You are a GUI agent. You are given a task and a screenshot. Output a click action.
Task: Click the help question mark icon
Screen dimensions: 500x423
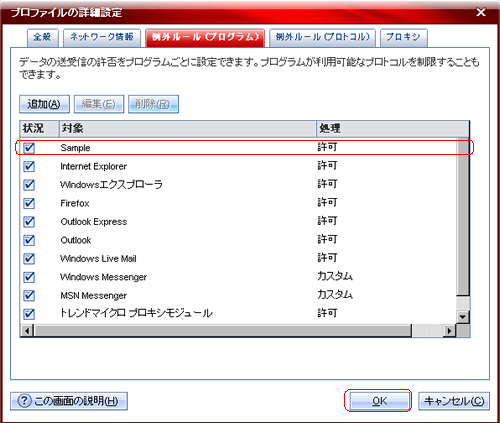pos(24,401)
